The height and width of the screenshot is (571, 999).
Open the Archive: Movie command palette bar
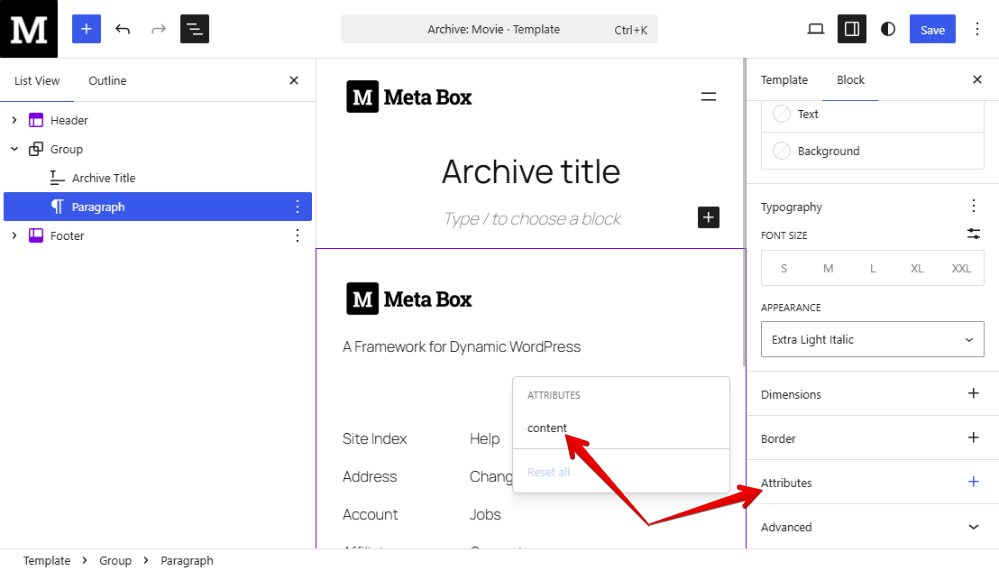click(499, 29)
